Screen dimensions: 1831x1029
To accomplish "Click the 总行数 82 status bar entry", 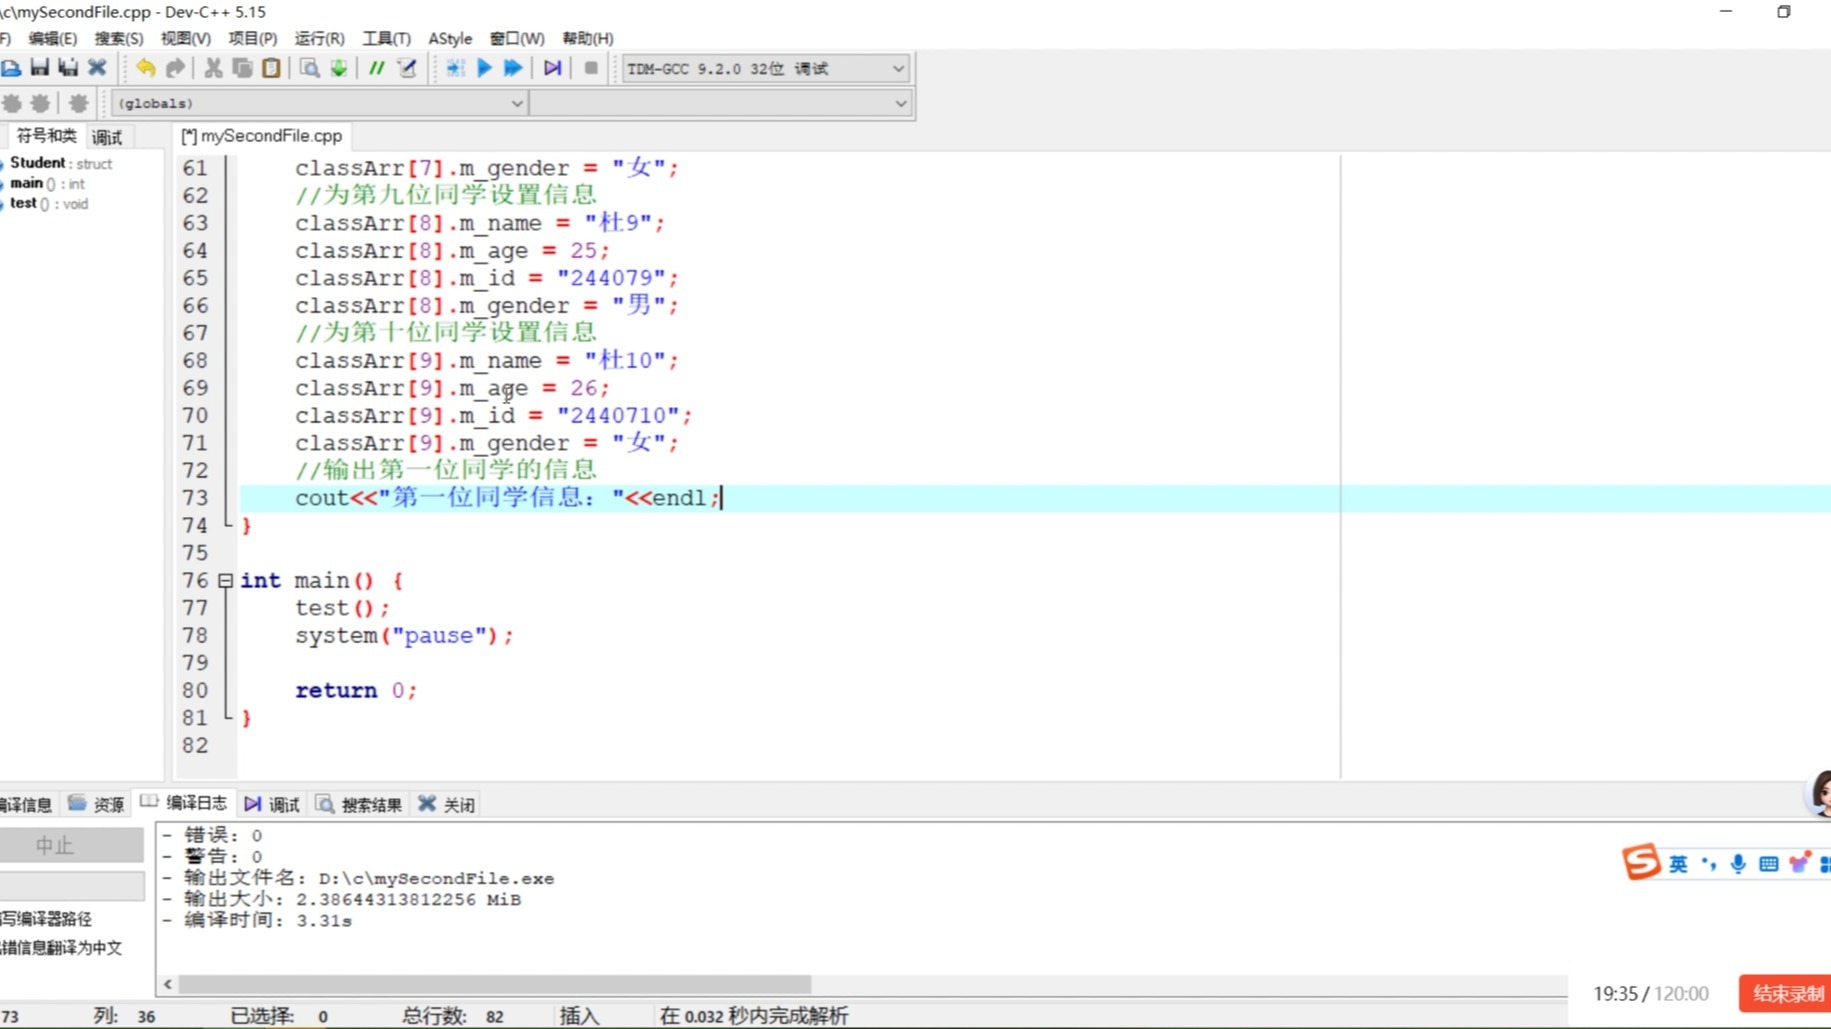I will point(453,1016).
